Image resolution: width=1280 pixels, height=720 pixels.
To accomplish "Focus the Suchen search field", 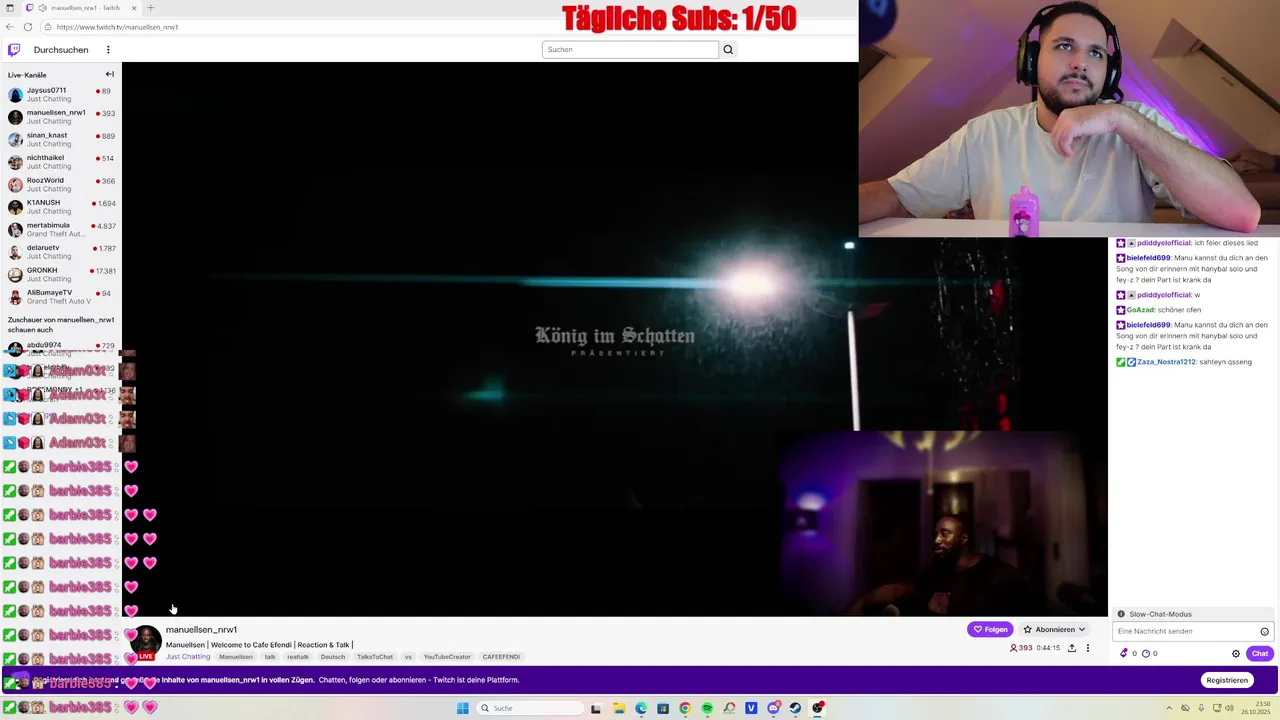I will click(630, 49).
